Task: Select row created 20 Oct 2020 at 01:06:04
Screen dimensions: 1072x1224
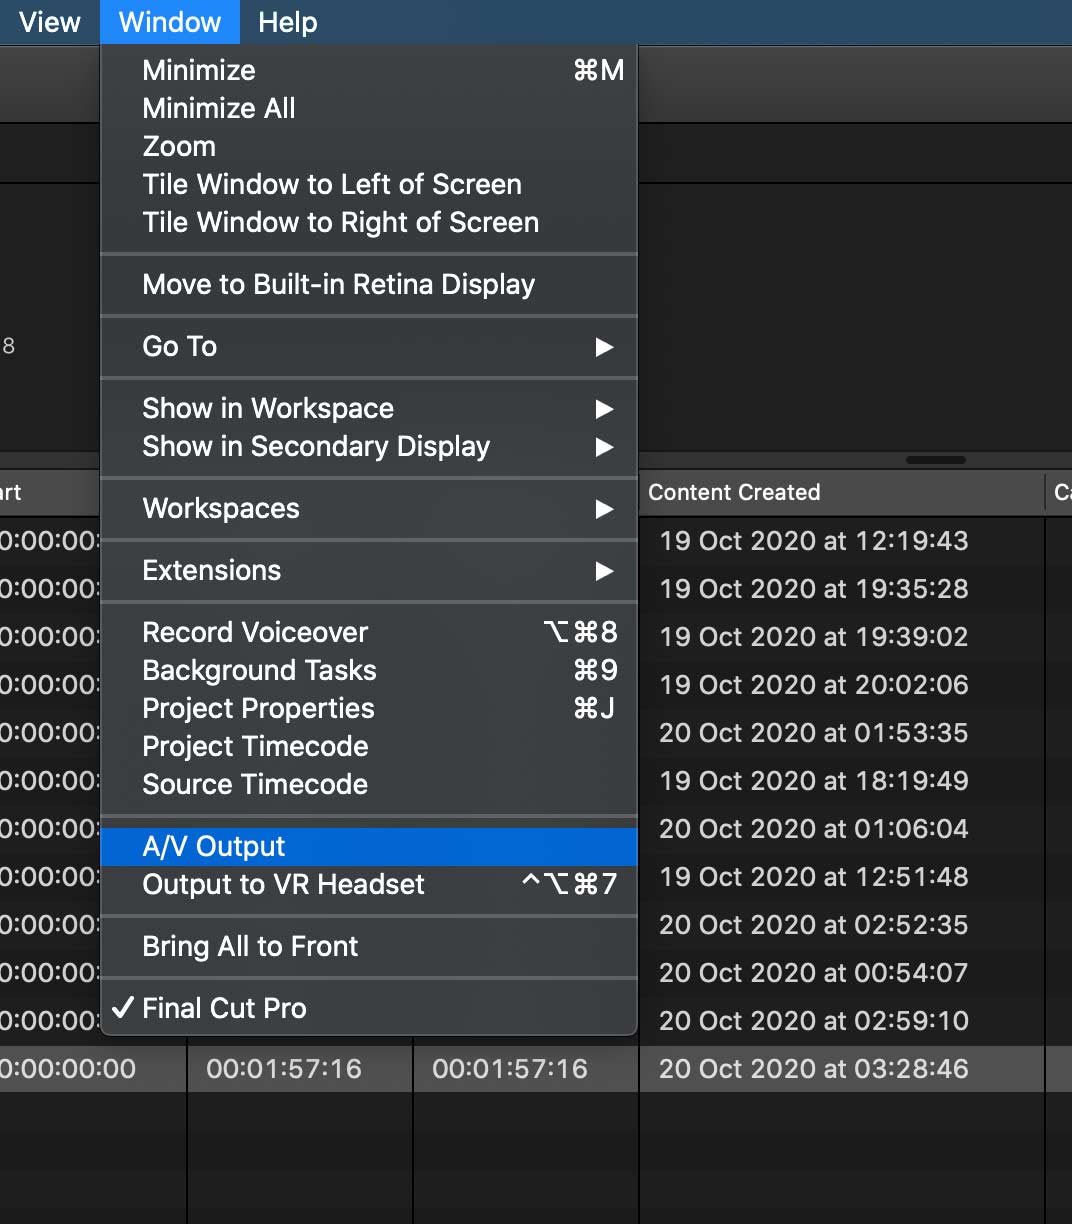Action: [814, 829]
